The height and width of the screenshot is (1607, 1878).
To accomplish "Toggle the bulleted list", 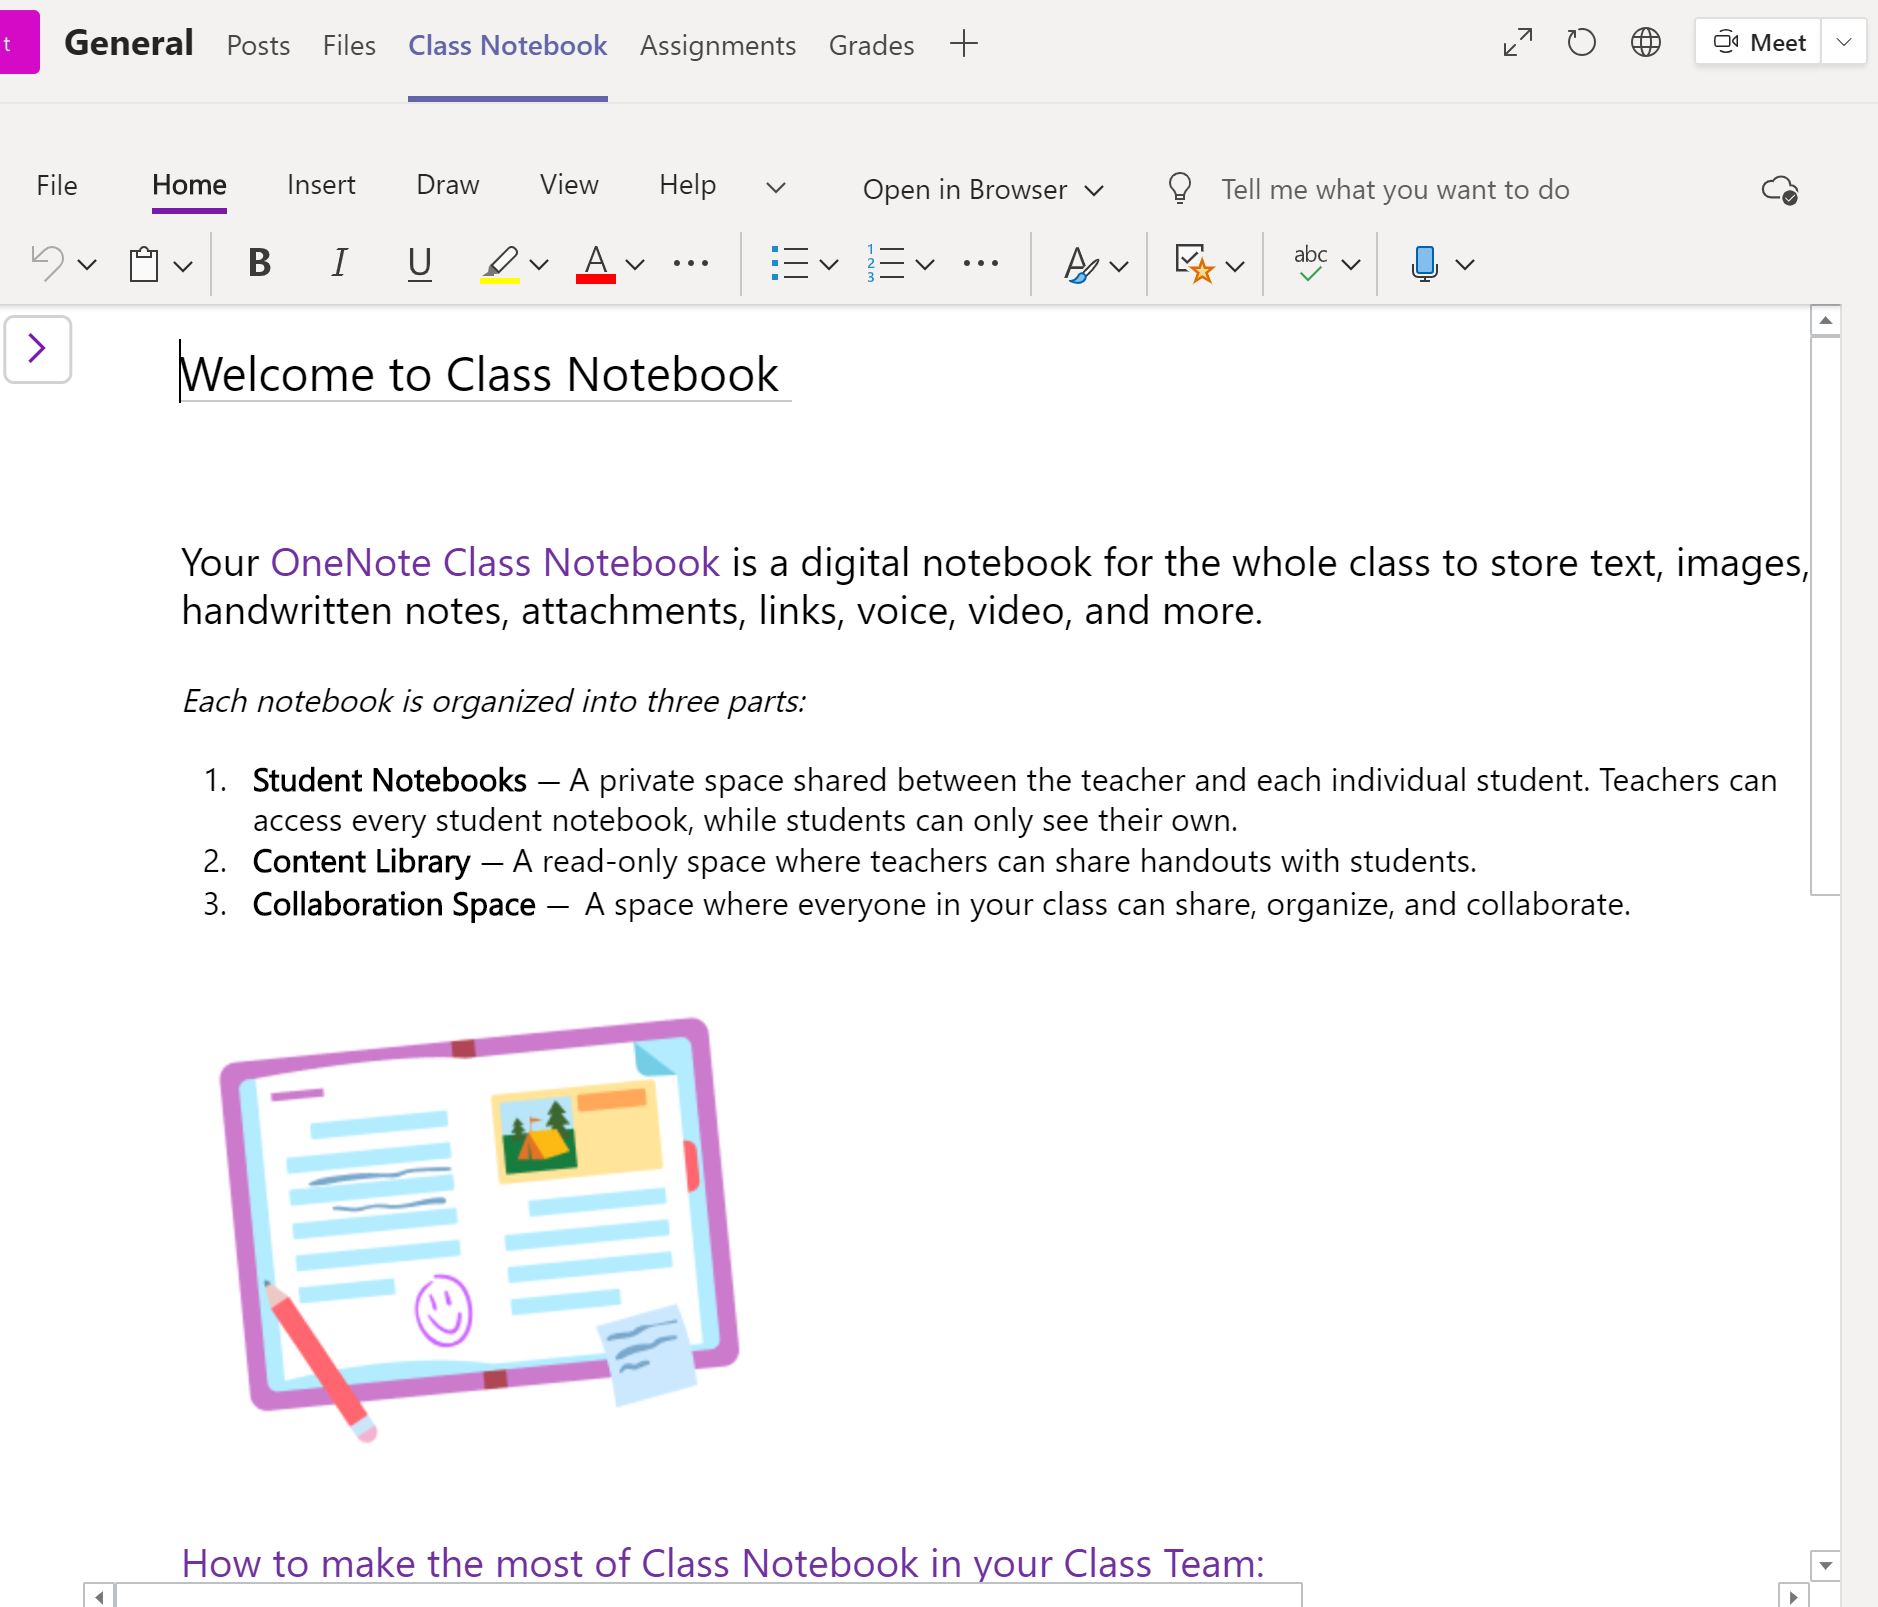I will tap(790, 263).
